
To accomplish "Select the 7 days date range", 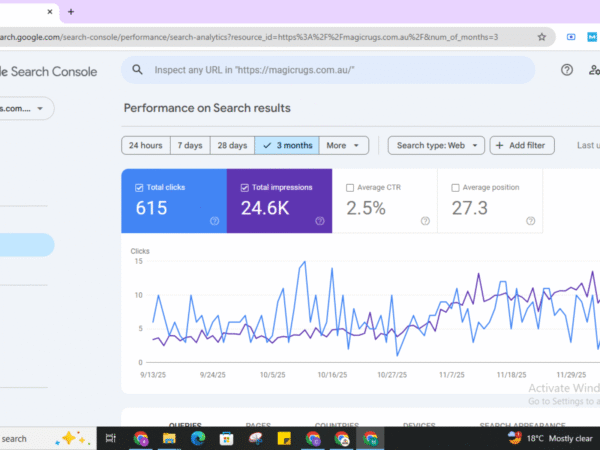I will [x=190, y=145].
